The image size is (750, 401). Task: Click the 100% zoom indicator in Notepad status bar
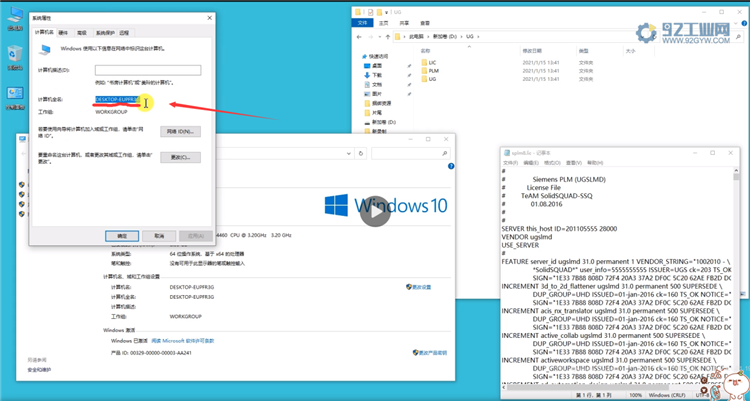pyautogui.click(x=636, y=395)
